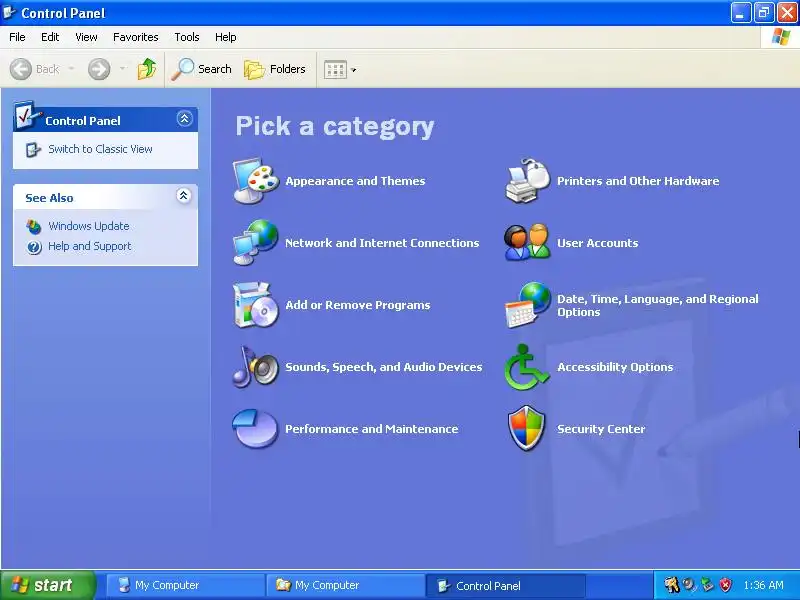Click the Appearance and Themes link text

pos(355,181)
